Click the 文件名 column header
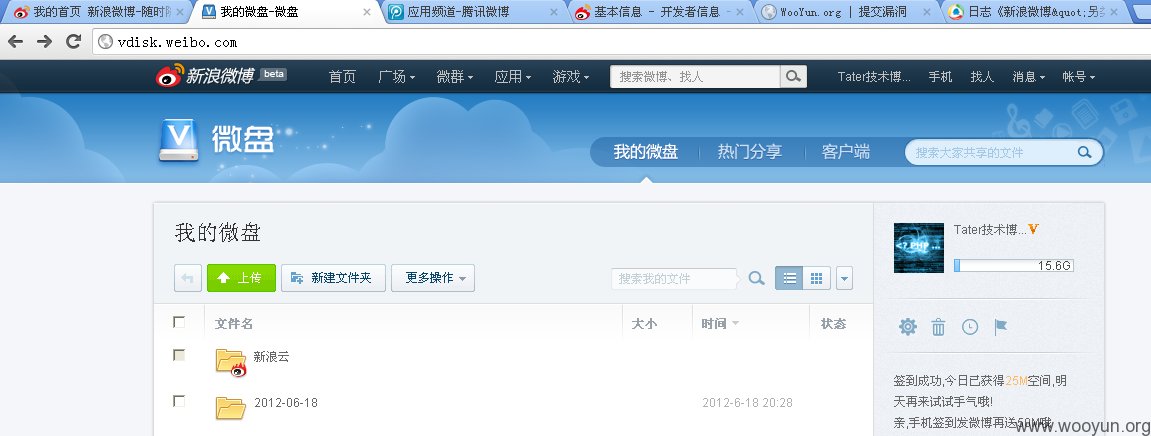1151x436 pixels. 233,324
